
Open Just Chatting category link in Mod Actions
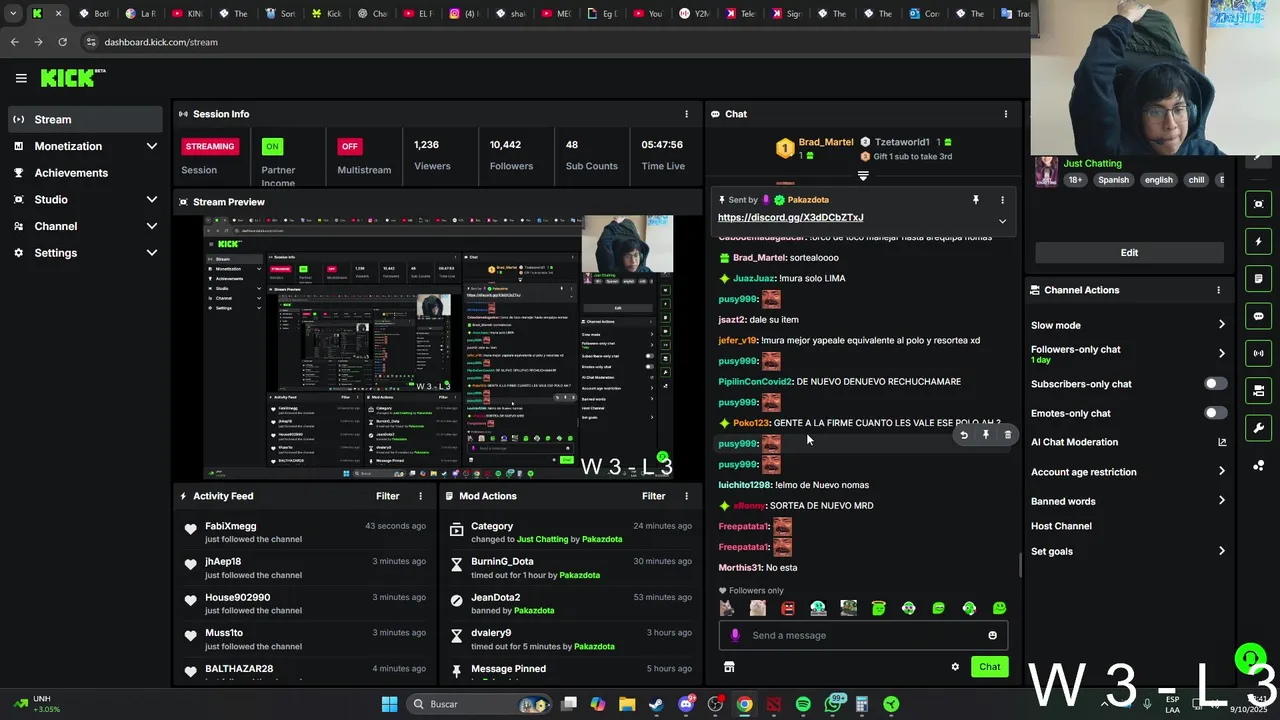(541, 539)
